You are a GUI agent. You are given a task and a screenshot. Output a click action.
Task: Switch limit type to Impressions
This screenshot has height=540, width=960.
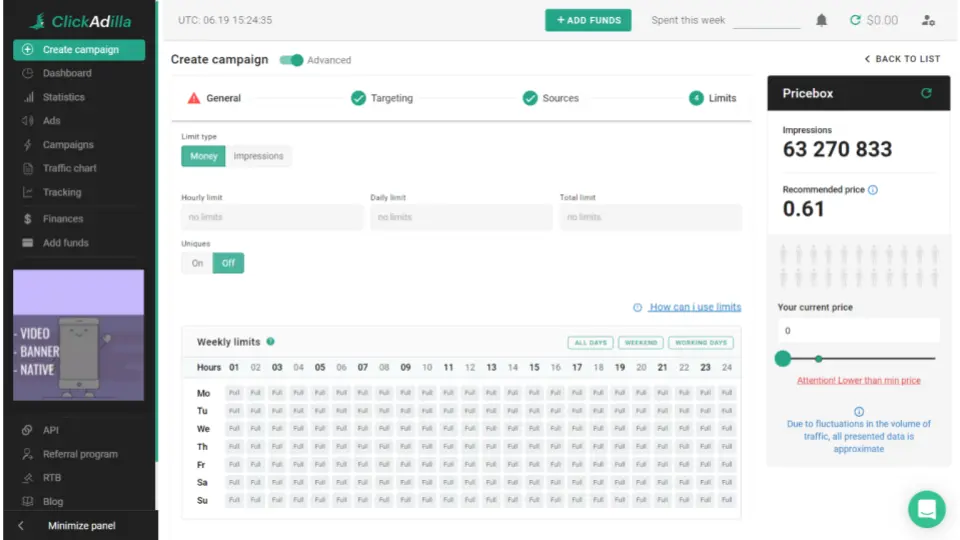click(x=258, y=156)
